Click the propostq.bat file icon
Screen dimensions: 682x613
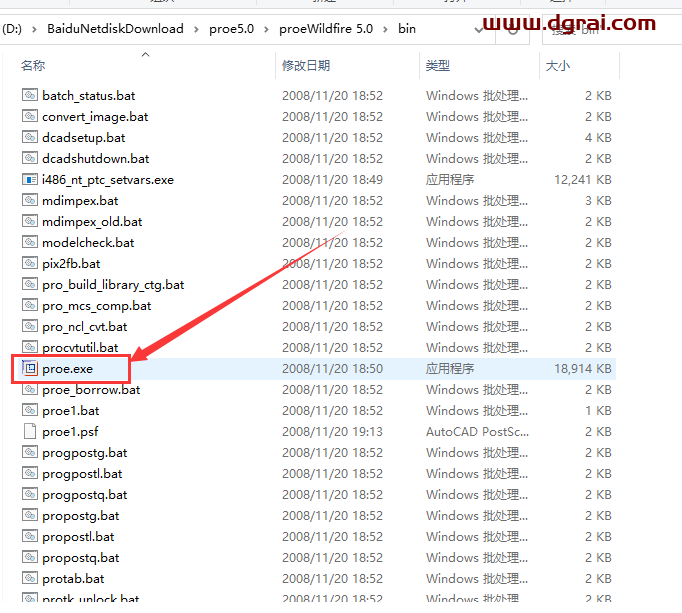[x=30, y=557]
